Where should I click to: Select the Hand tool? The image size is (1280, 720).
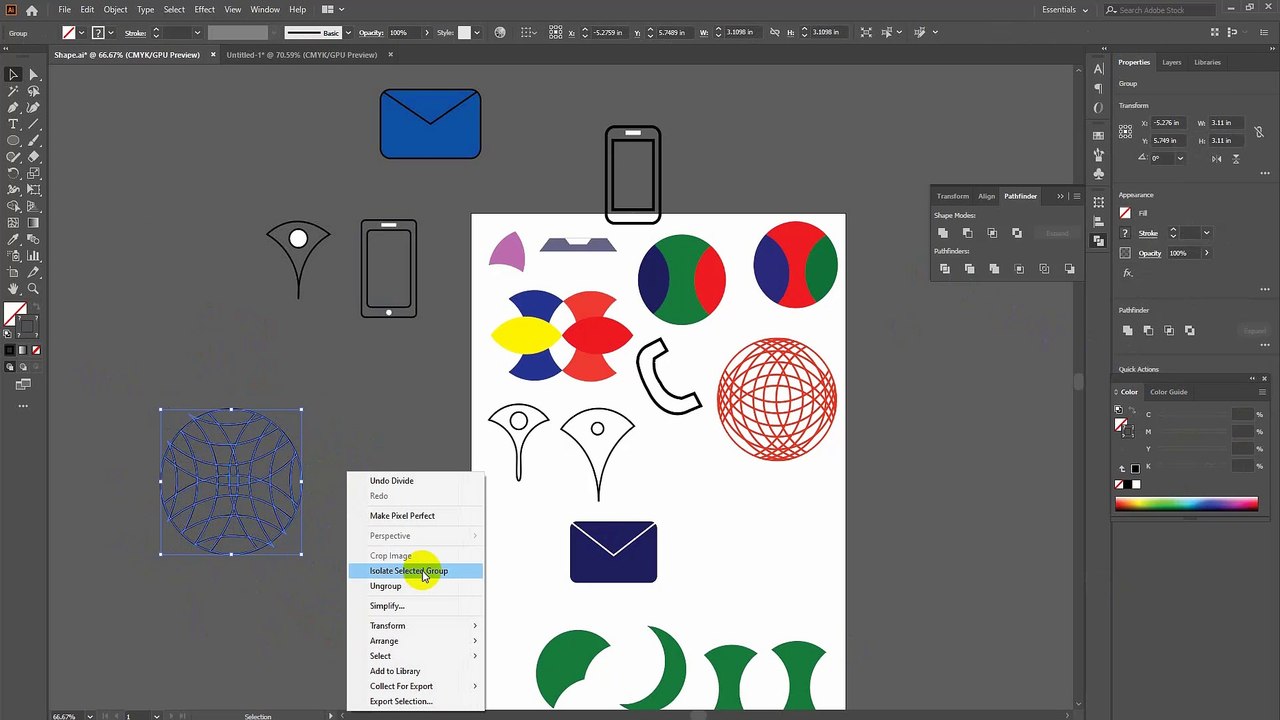13,288
